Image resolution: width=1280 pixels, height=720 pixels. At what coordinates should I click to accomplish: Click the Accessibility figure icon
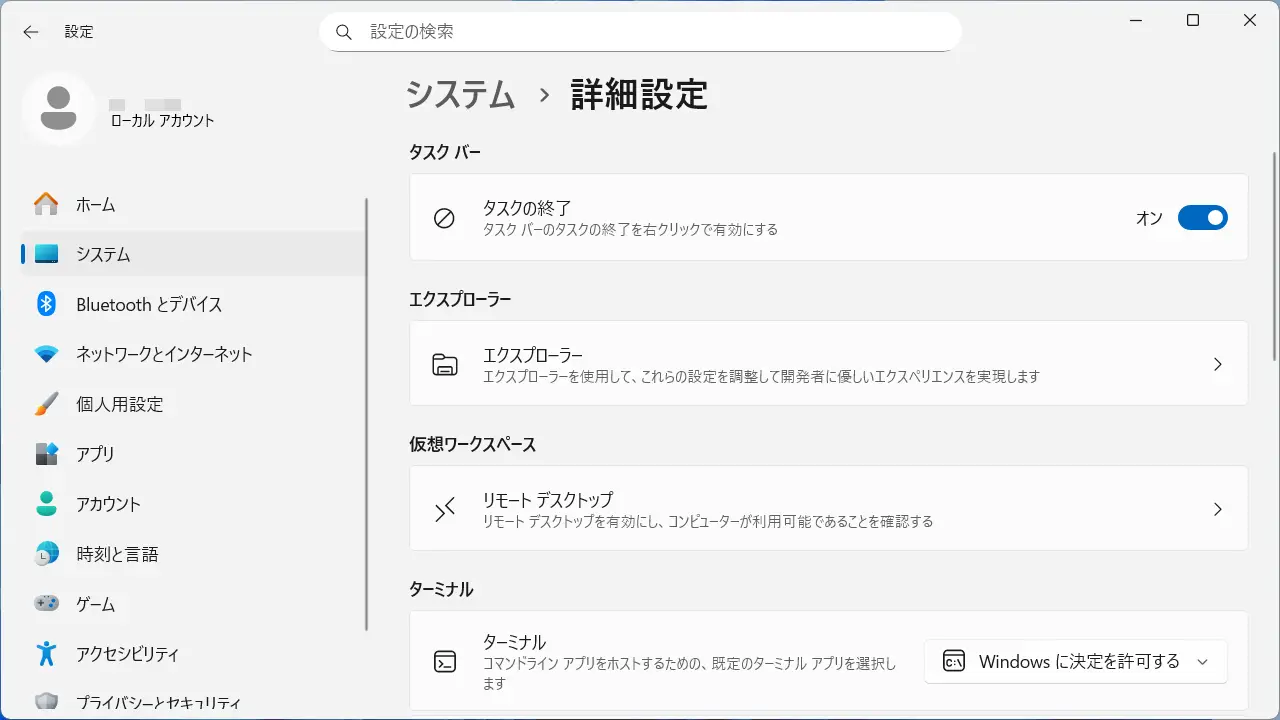tap(46, 654)
